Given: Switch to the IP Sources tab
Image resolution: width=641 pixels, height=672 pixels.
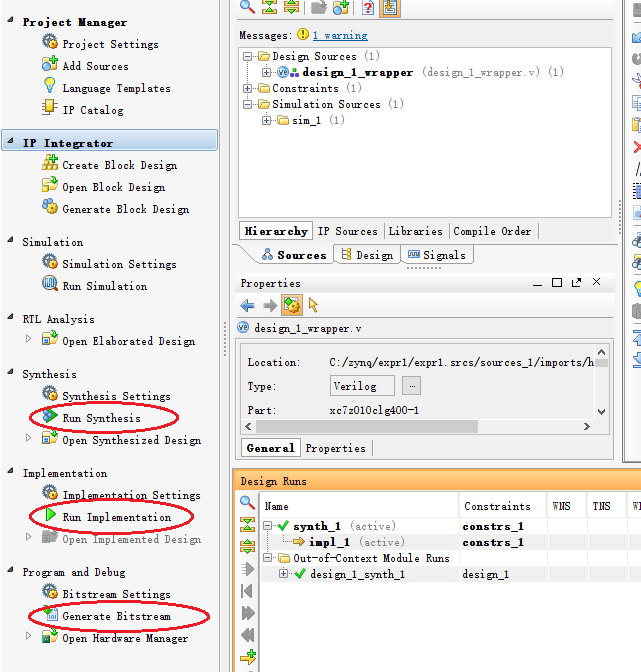Looking at the screenshot, I should tap(347, 231).
